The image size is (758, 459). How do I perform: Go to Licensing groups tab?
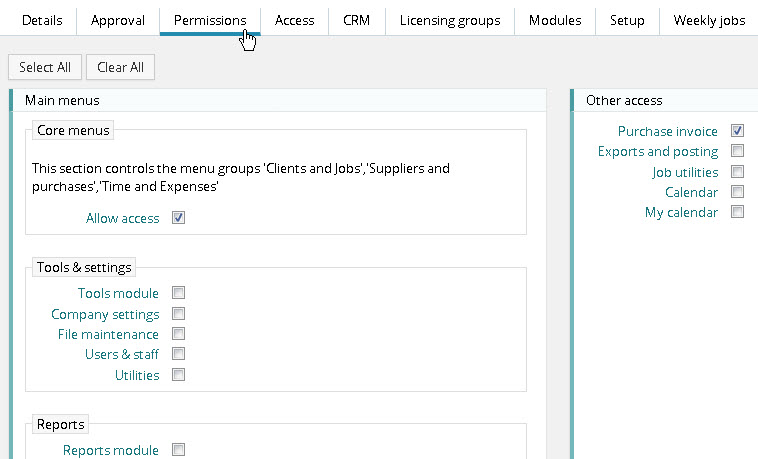coord(449,20)
